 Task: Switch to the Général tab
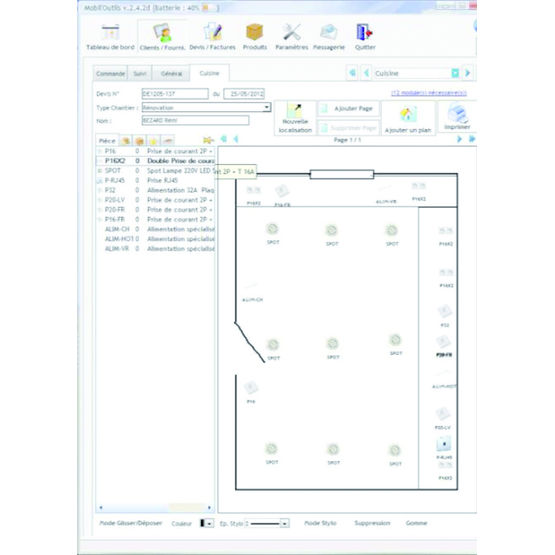(171, 73)
